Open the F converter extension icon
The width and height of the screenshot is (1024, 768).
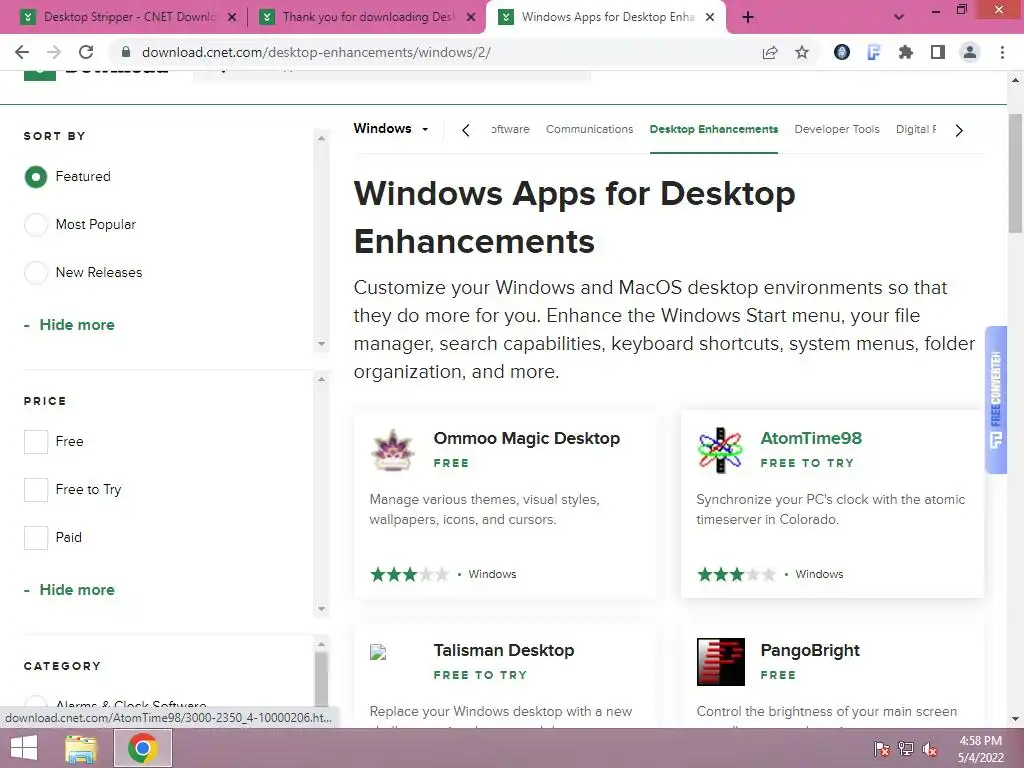[x=873, y=52]
